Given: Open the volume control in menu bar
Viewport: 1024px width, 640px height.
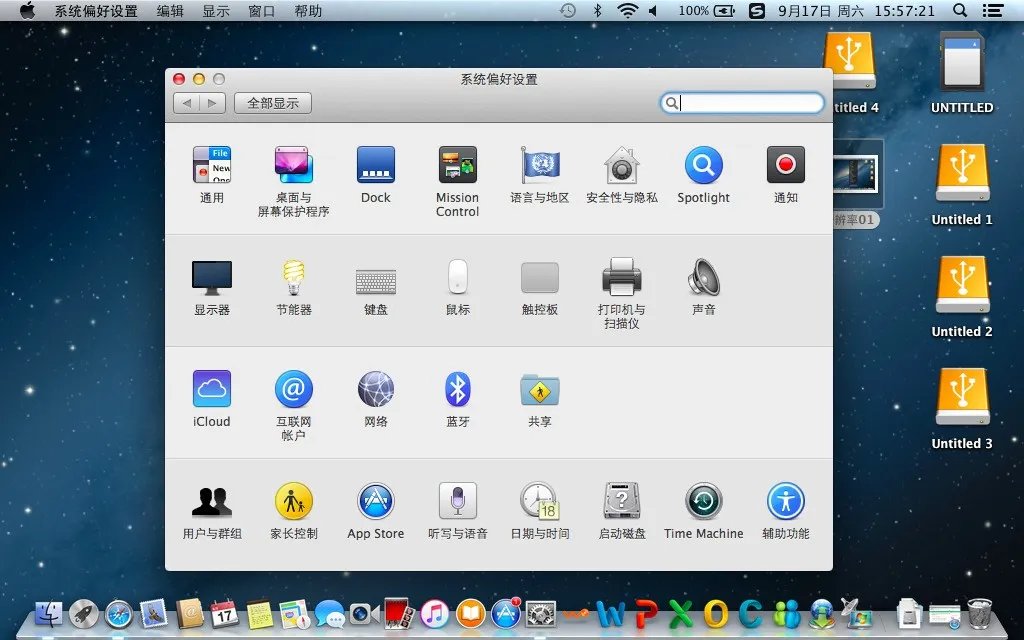Looking at the screenshot, I should click(654, 11).
